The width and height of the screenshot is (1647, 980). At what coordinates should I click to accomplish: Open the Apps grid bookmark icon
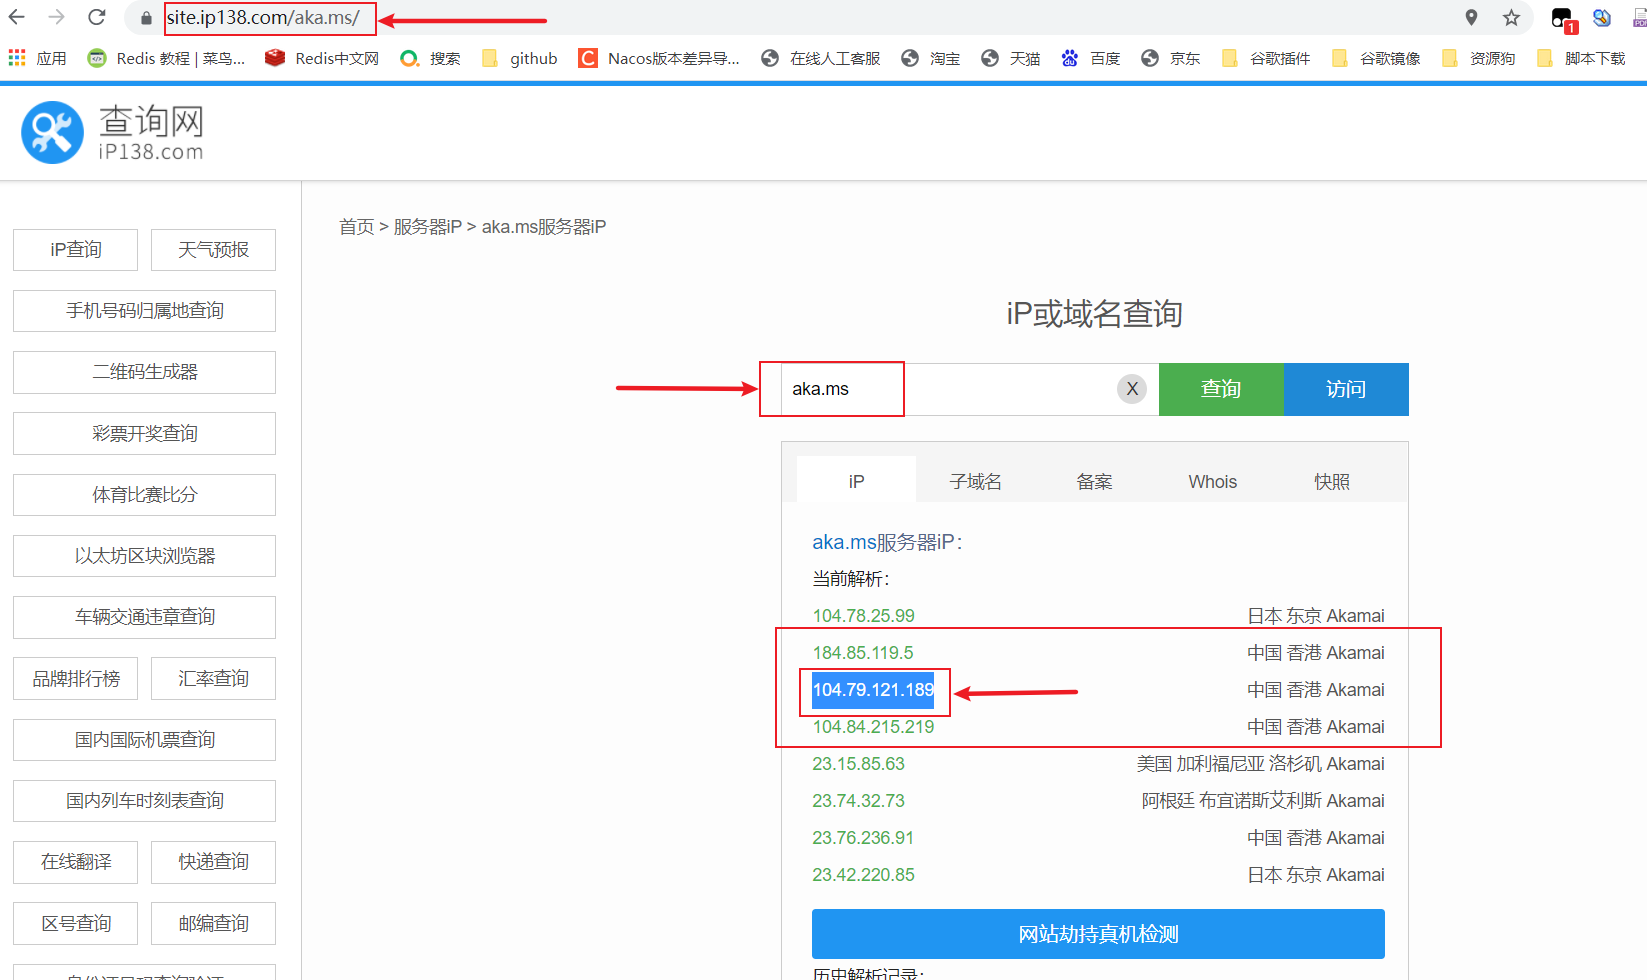click(x=17, y=58)
